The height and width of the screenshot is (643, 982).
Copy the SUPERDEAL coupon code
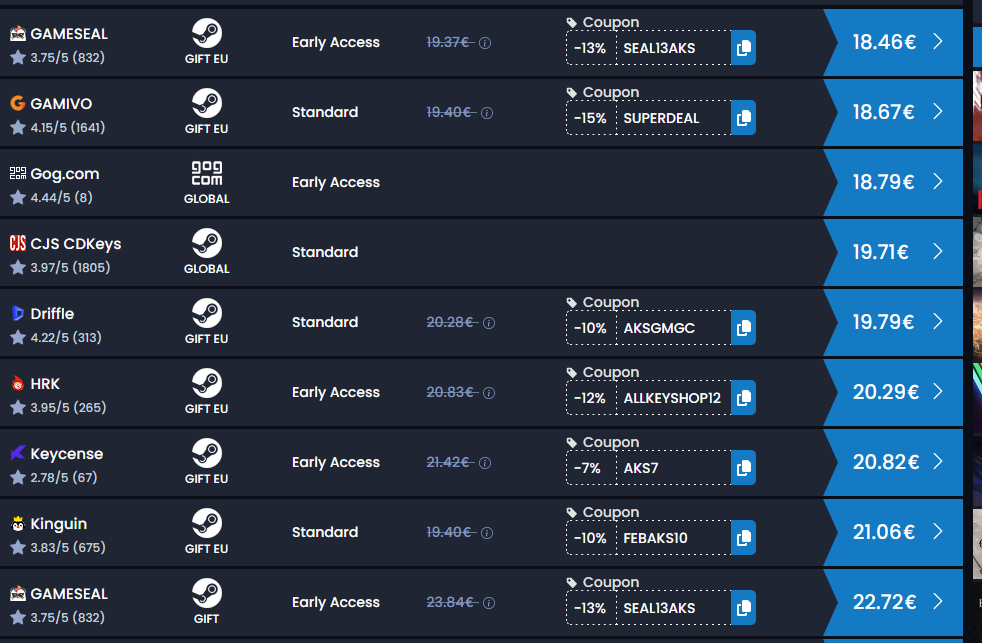(x=743, y=118)
